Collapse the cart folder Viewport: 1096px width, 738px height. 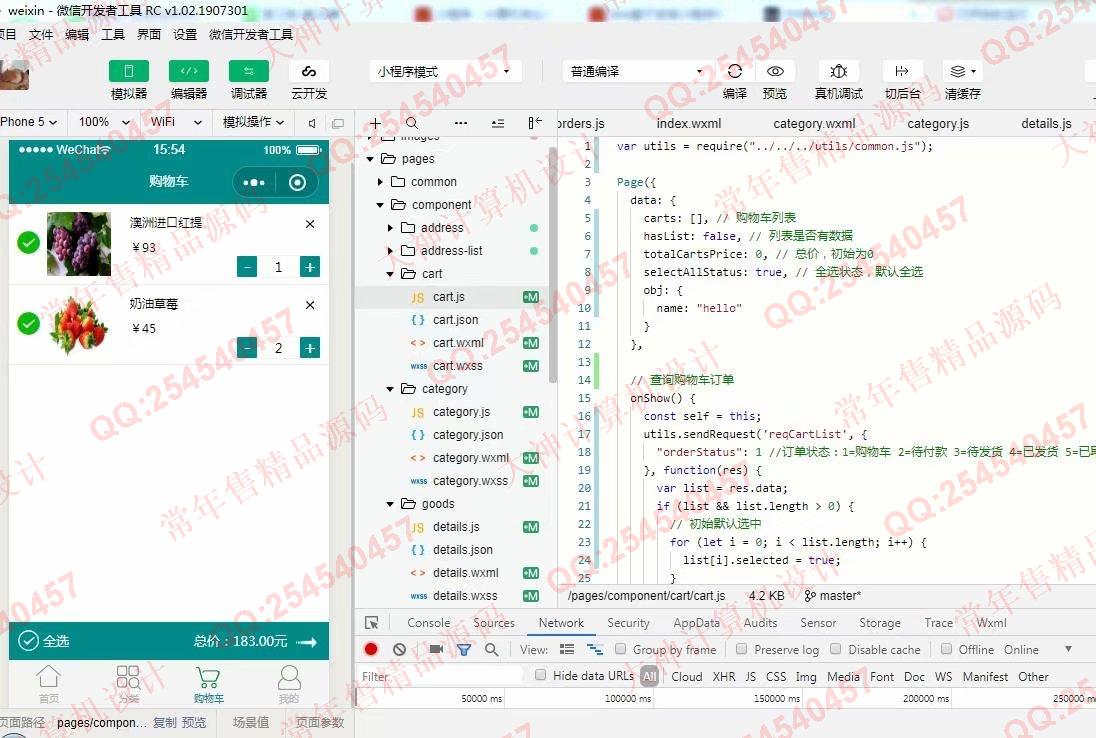pyautogui.click(x=390, y=274)
